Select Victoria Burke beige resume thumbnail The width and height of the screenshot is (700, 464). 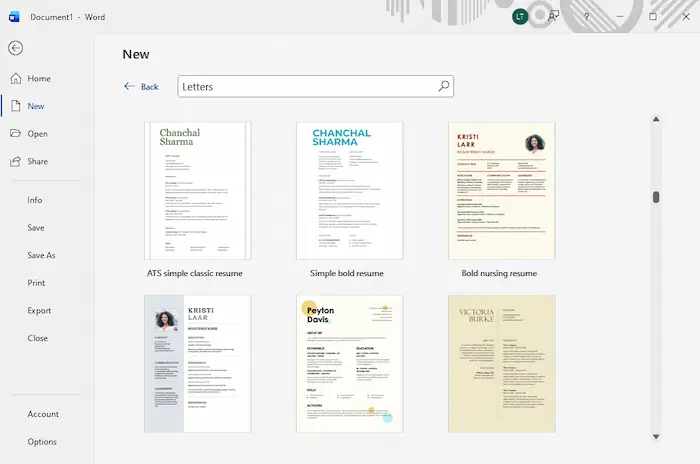pyautogui.click(x=502, y=364)
